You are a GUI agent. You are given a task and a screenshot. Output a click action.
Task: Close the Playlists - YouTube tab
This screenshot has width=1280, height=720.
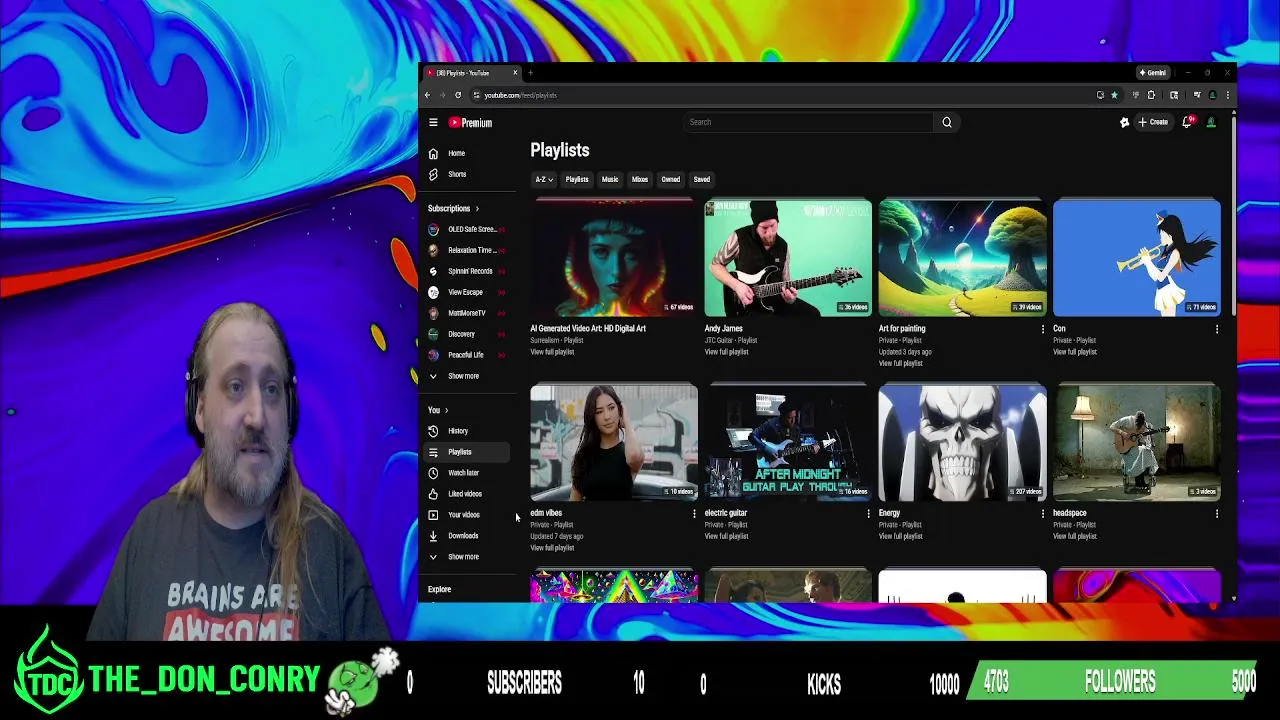pos(515,73)
